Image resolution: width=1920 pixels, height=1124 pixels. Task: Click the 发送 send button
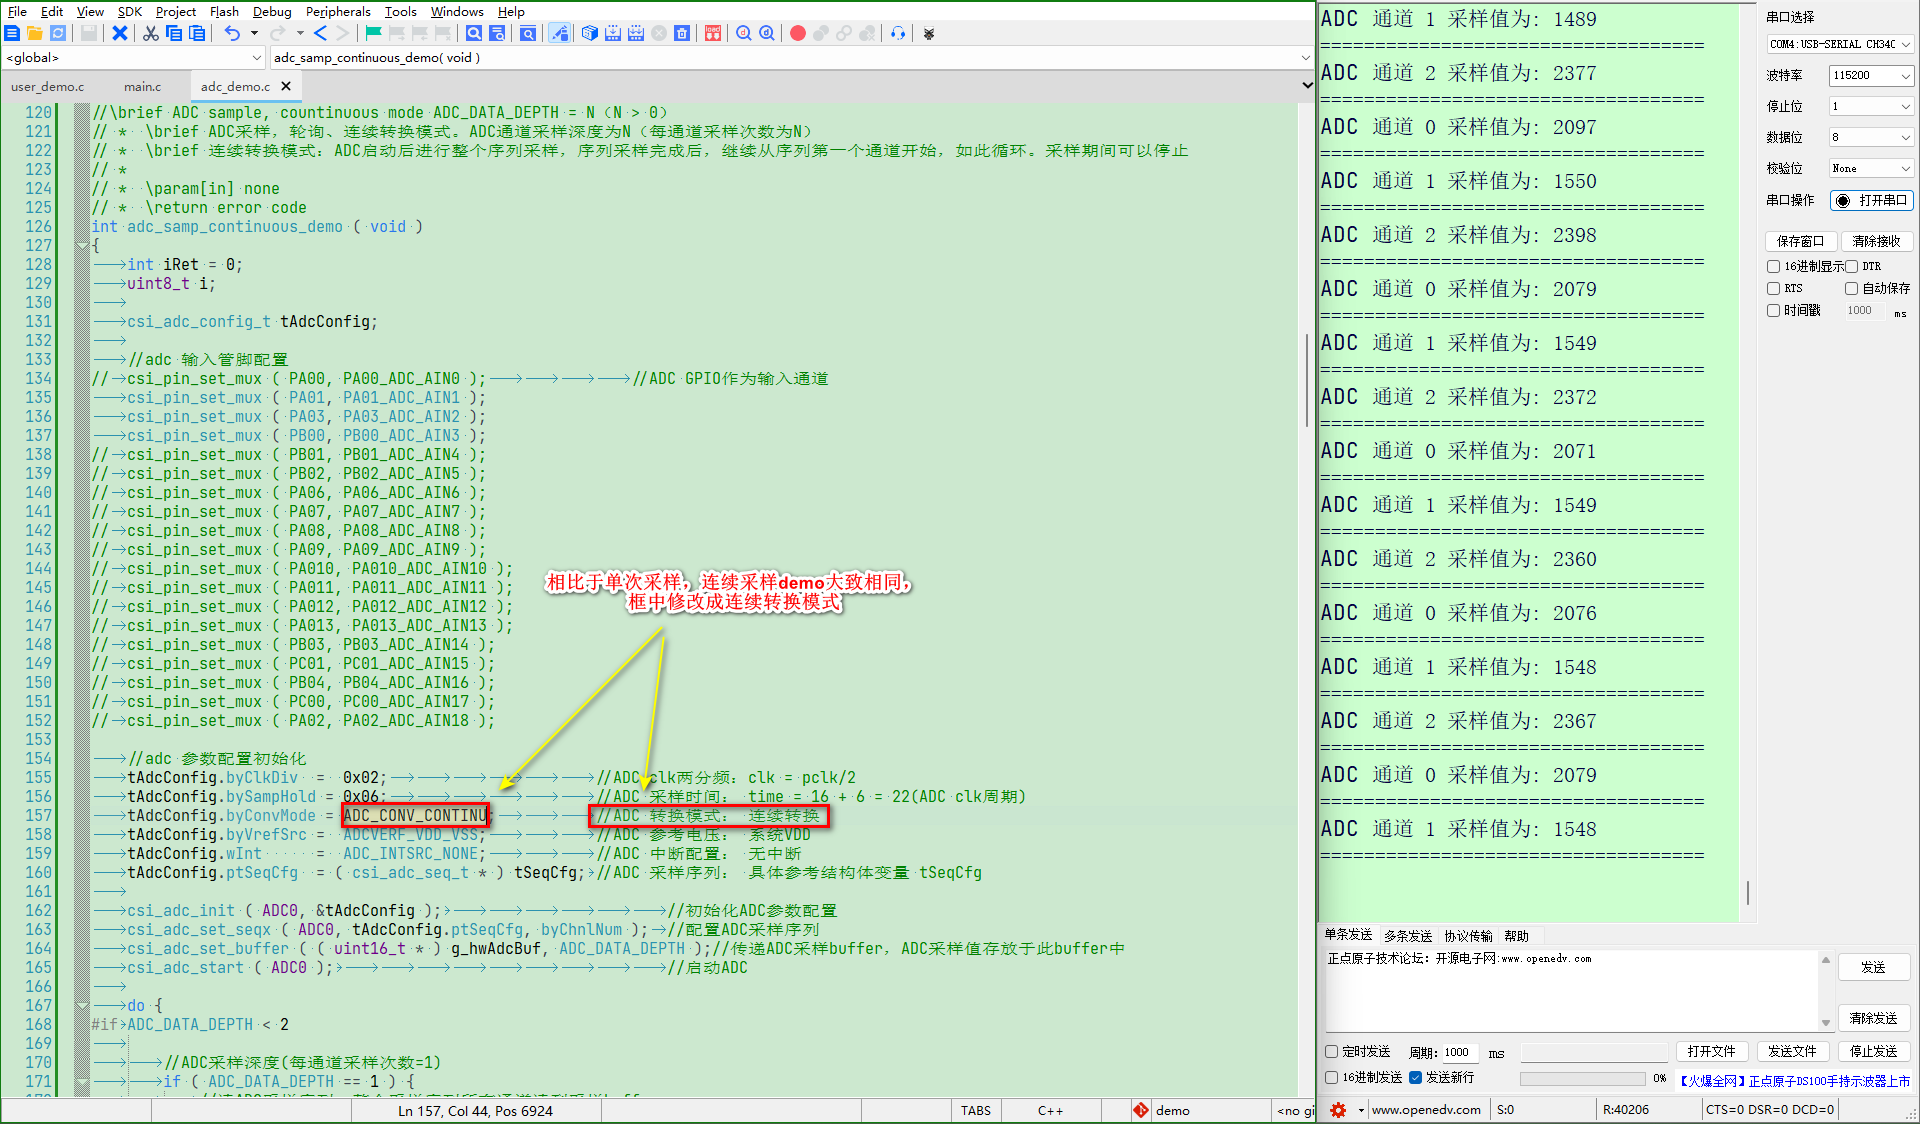[x=1873, y=967]
